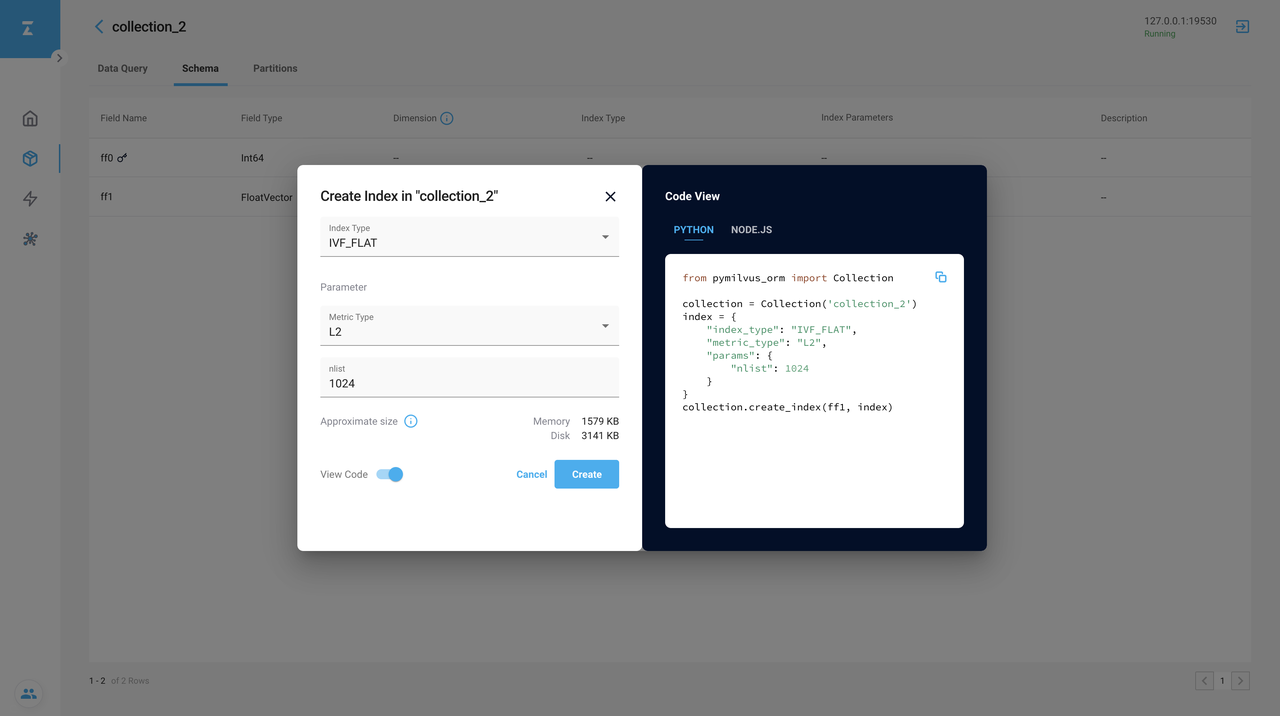Click the asterisk system view sidebar icon
The height and width of the screenshot is (716, 1280).
pos(30,239)
